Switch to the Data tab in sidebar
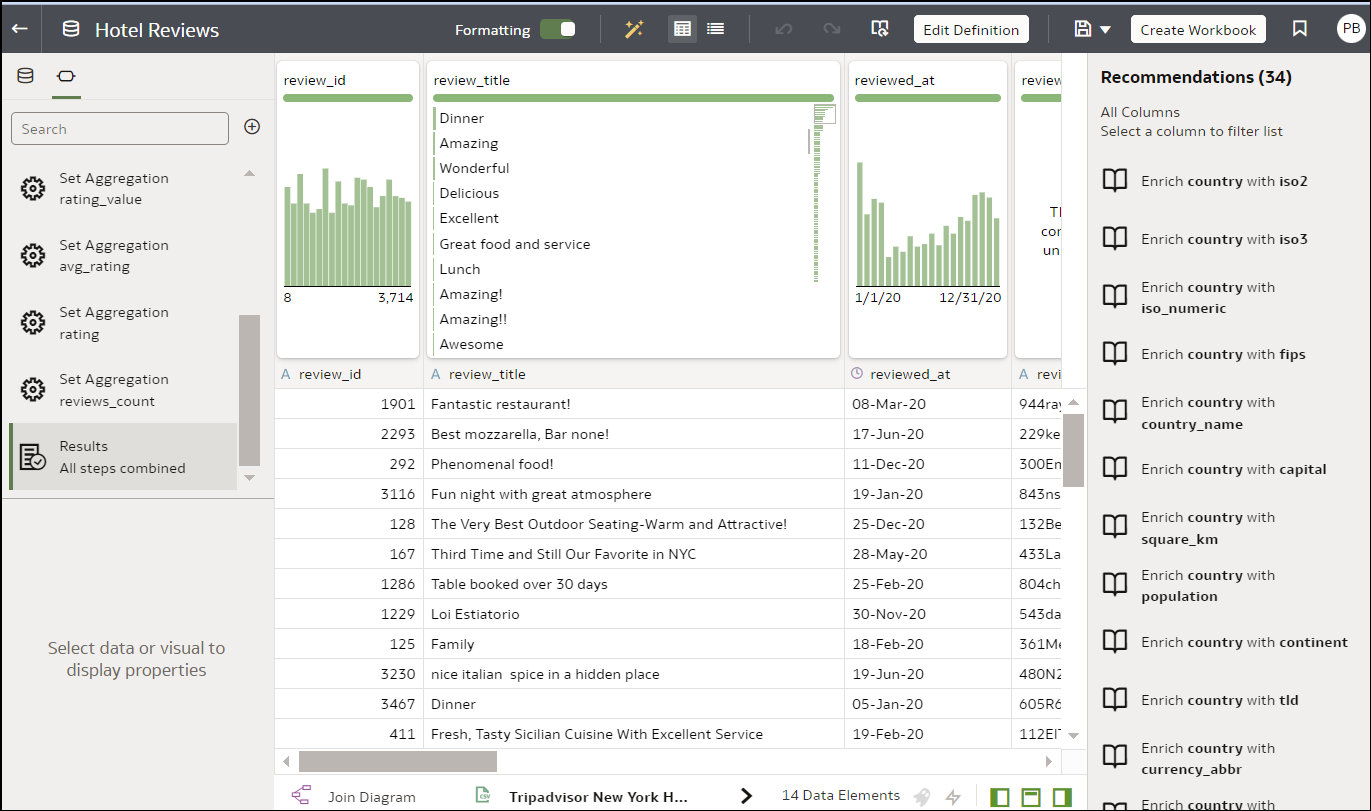 (24, 75)
